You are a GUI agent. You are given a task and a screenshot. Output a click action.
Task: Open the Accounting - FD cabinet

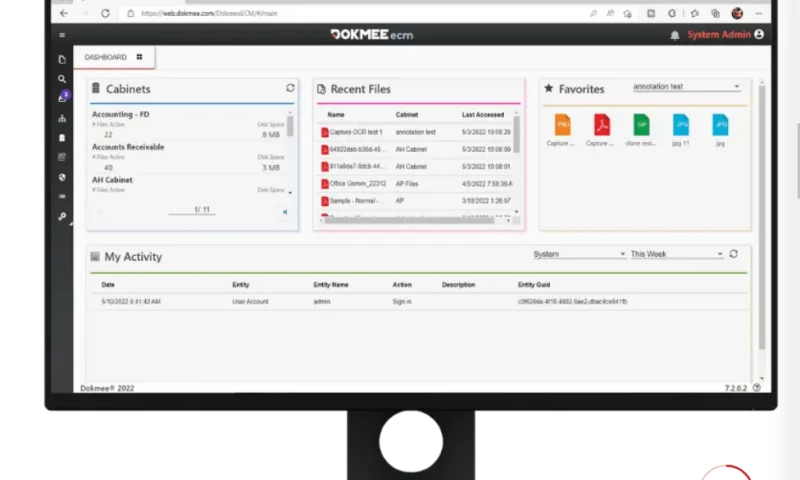[120, 114]
